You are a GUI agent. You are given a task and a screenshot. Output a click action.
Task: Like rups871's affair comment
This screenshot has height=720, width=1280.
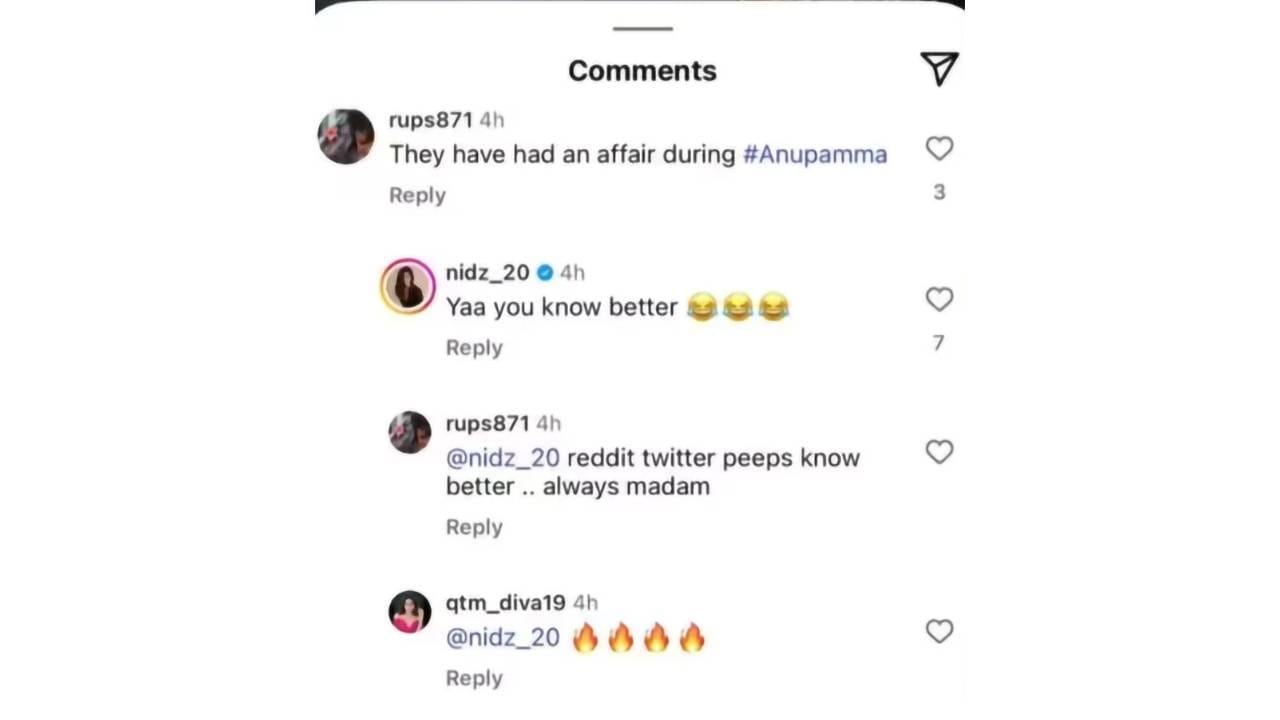[x=939, y=149]
